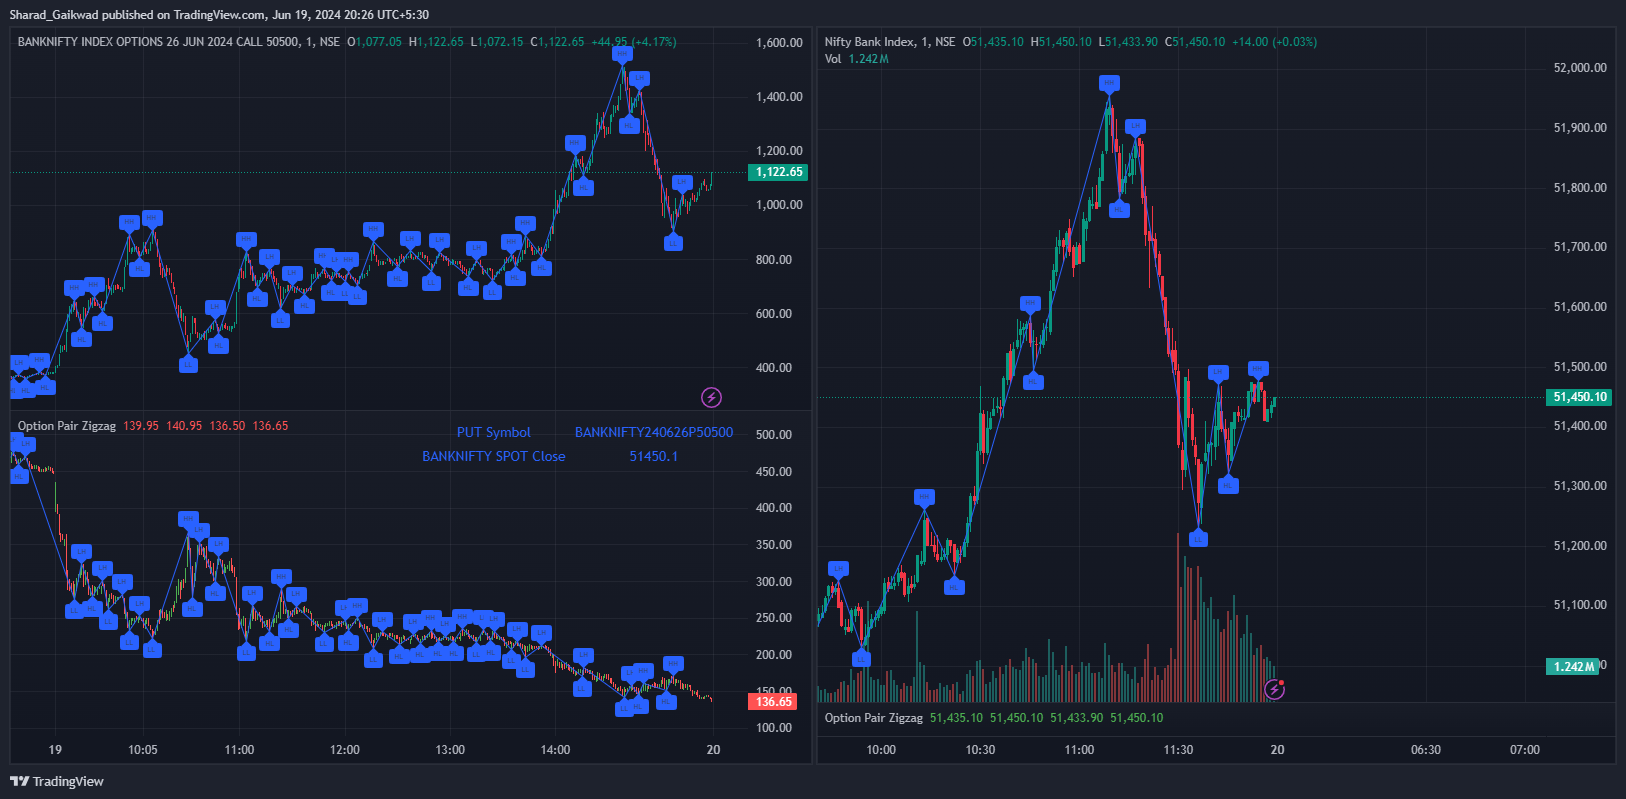Click the 13:00 time axis label
Image resolution: width=1626 pixels, height=799 pixels.
(x=450, y=750)
